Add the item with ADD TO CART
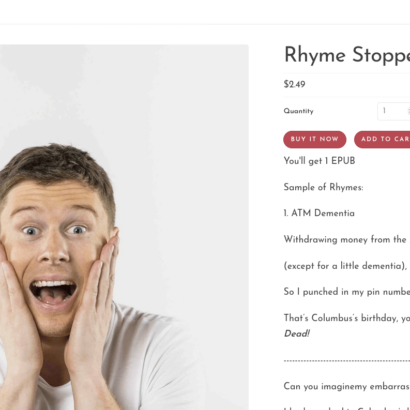 pyautogui.click(x=382, y=139)
